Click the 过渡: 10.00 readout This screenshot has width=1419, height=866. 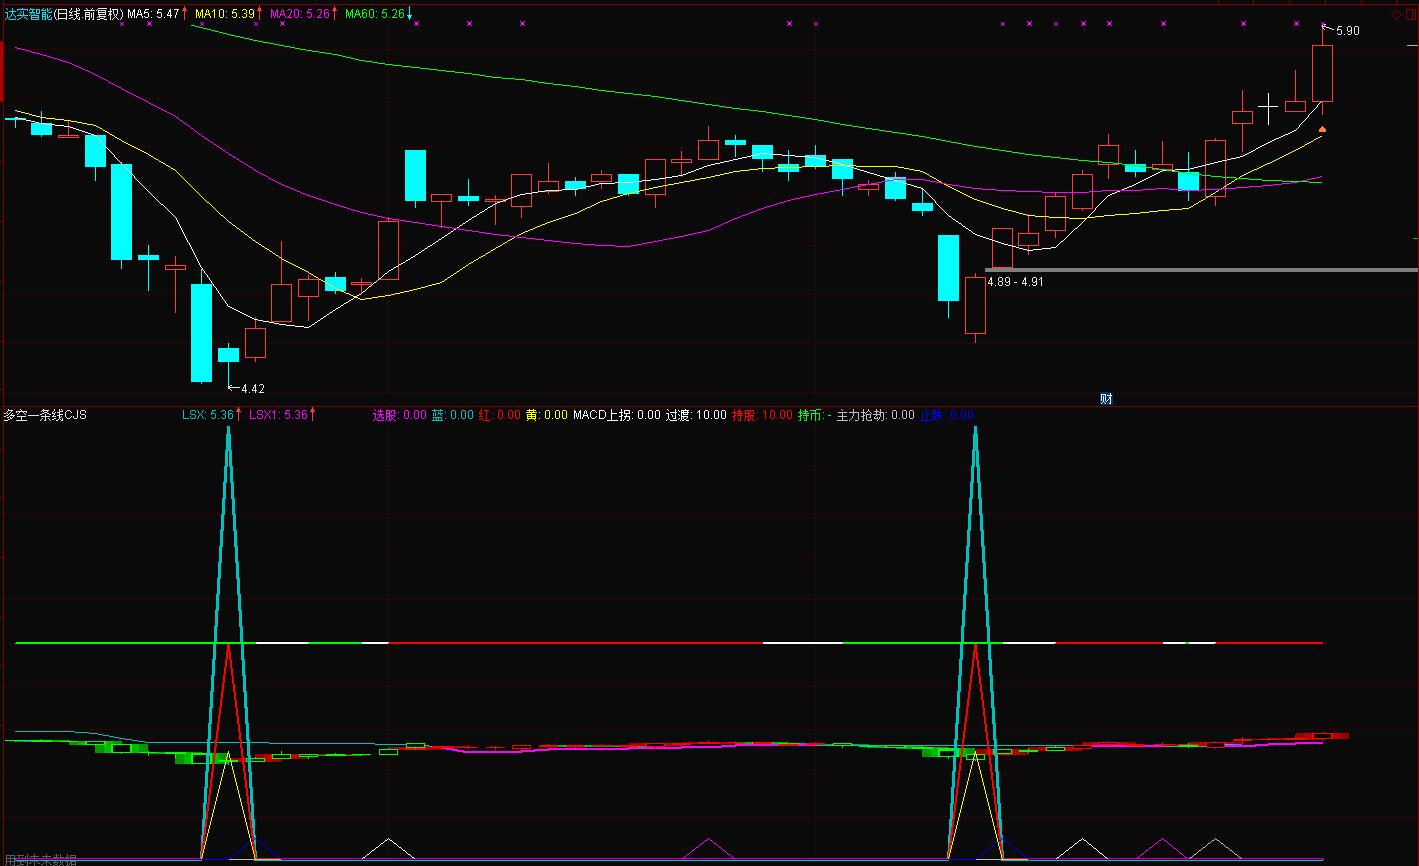pos(697,415)
